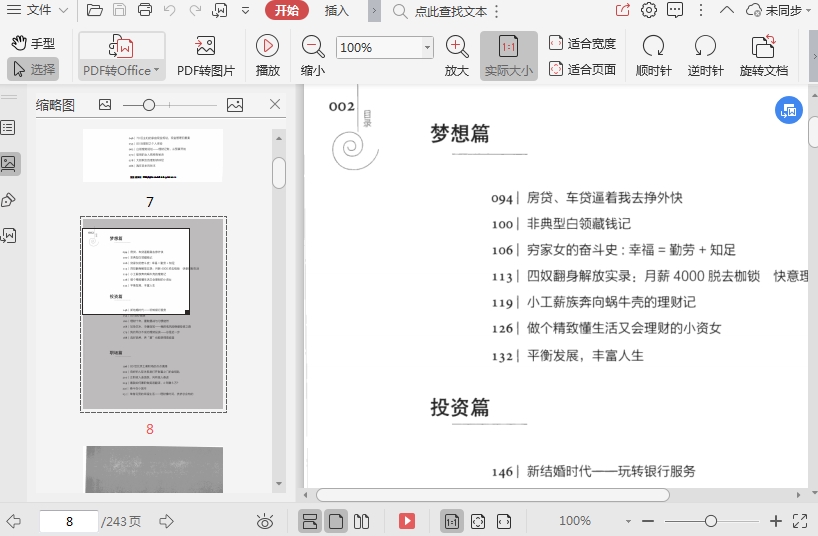Open the annotations sidebar icon
818x536 pixels.
(8, 200)
